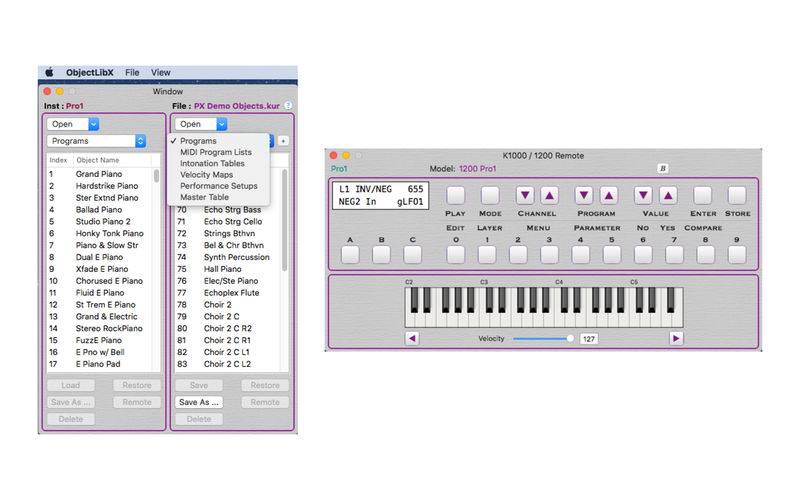
Task: Click the Object Name column header
Action: pyautogui.click(x=97, y=160)
